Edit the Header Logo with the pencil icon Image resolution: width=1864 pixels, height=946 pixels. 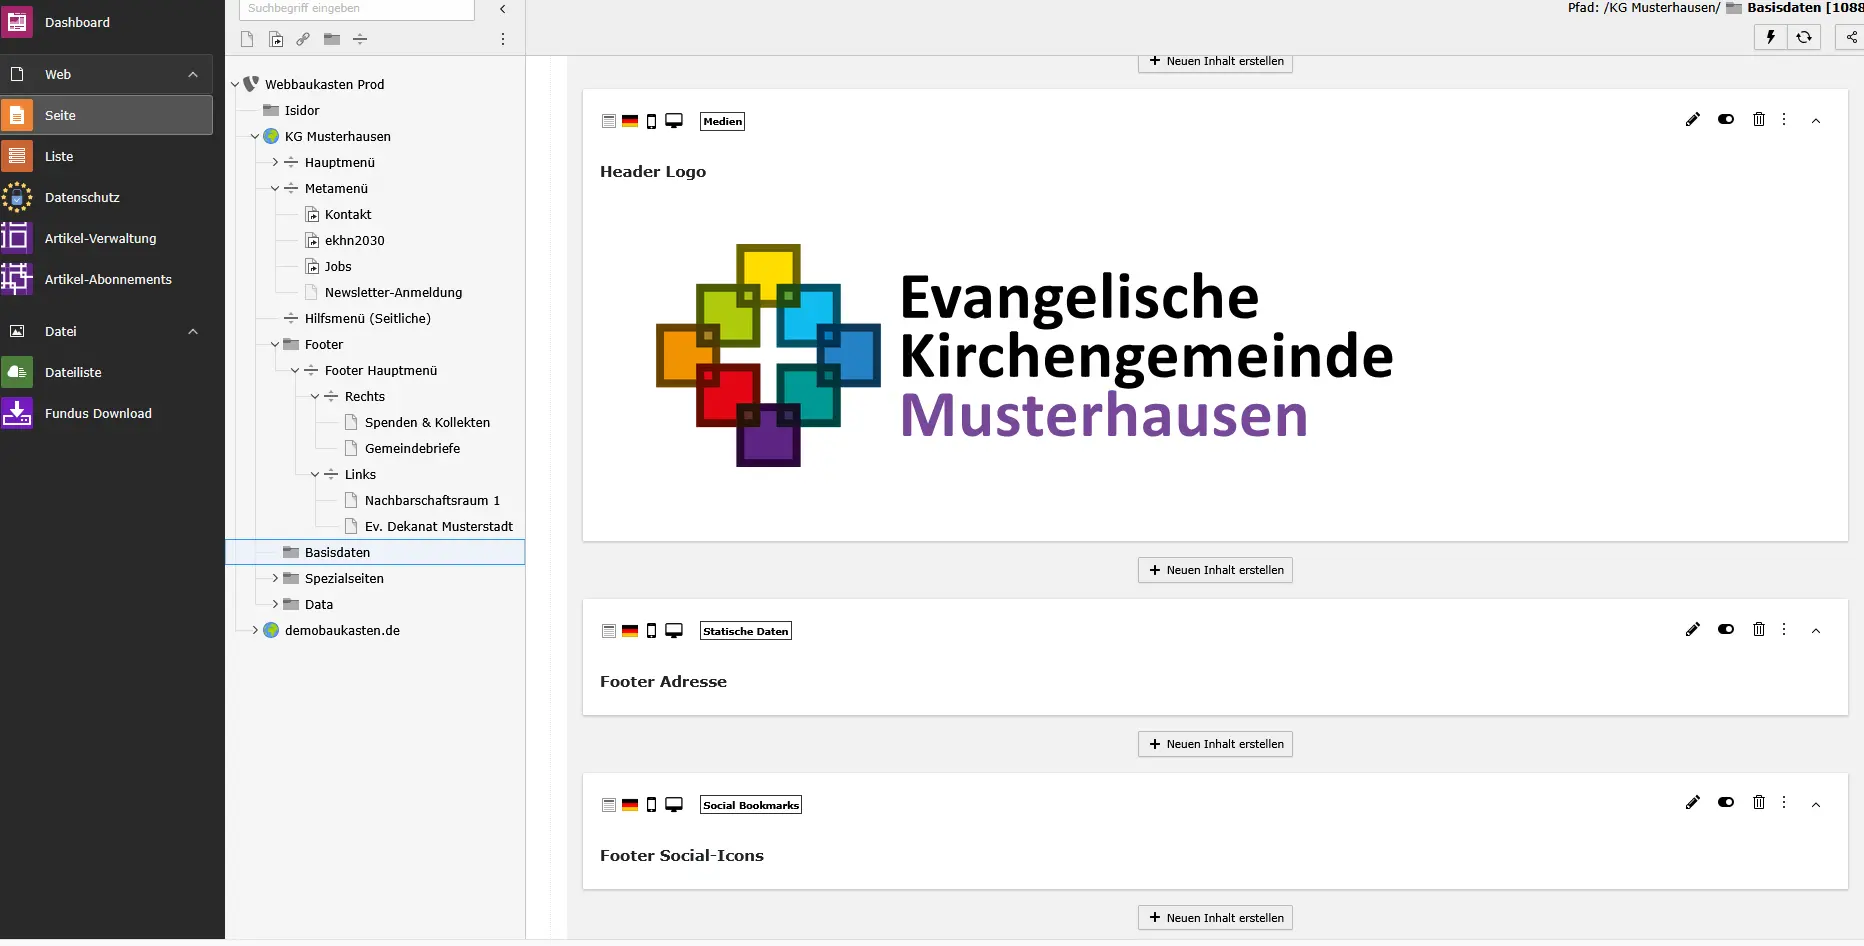point(1693,119)
